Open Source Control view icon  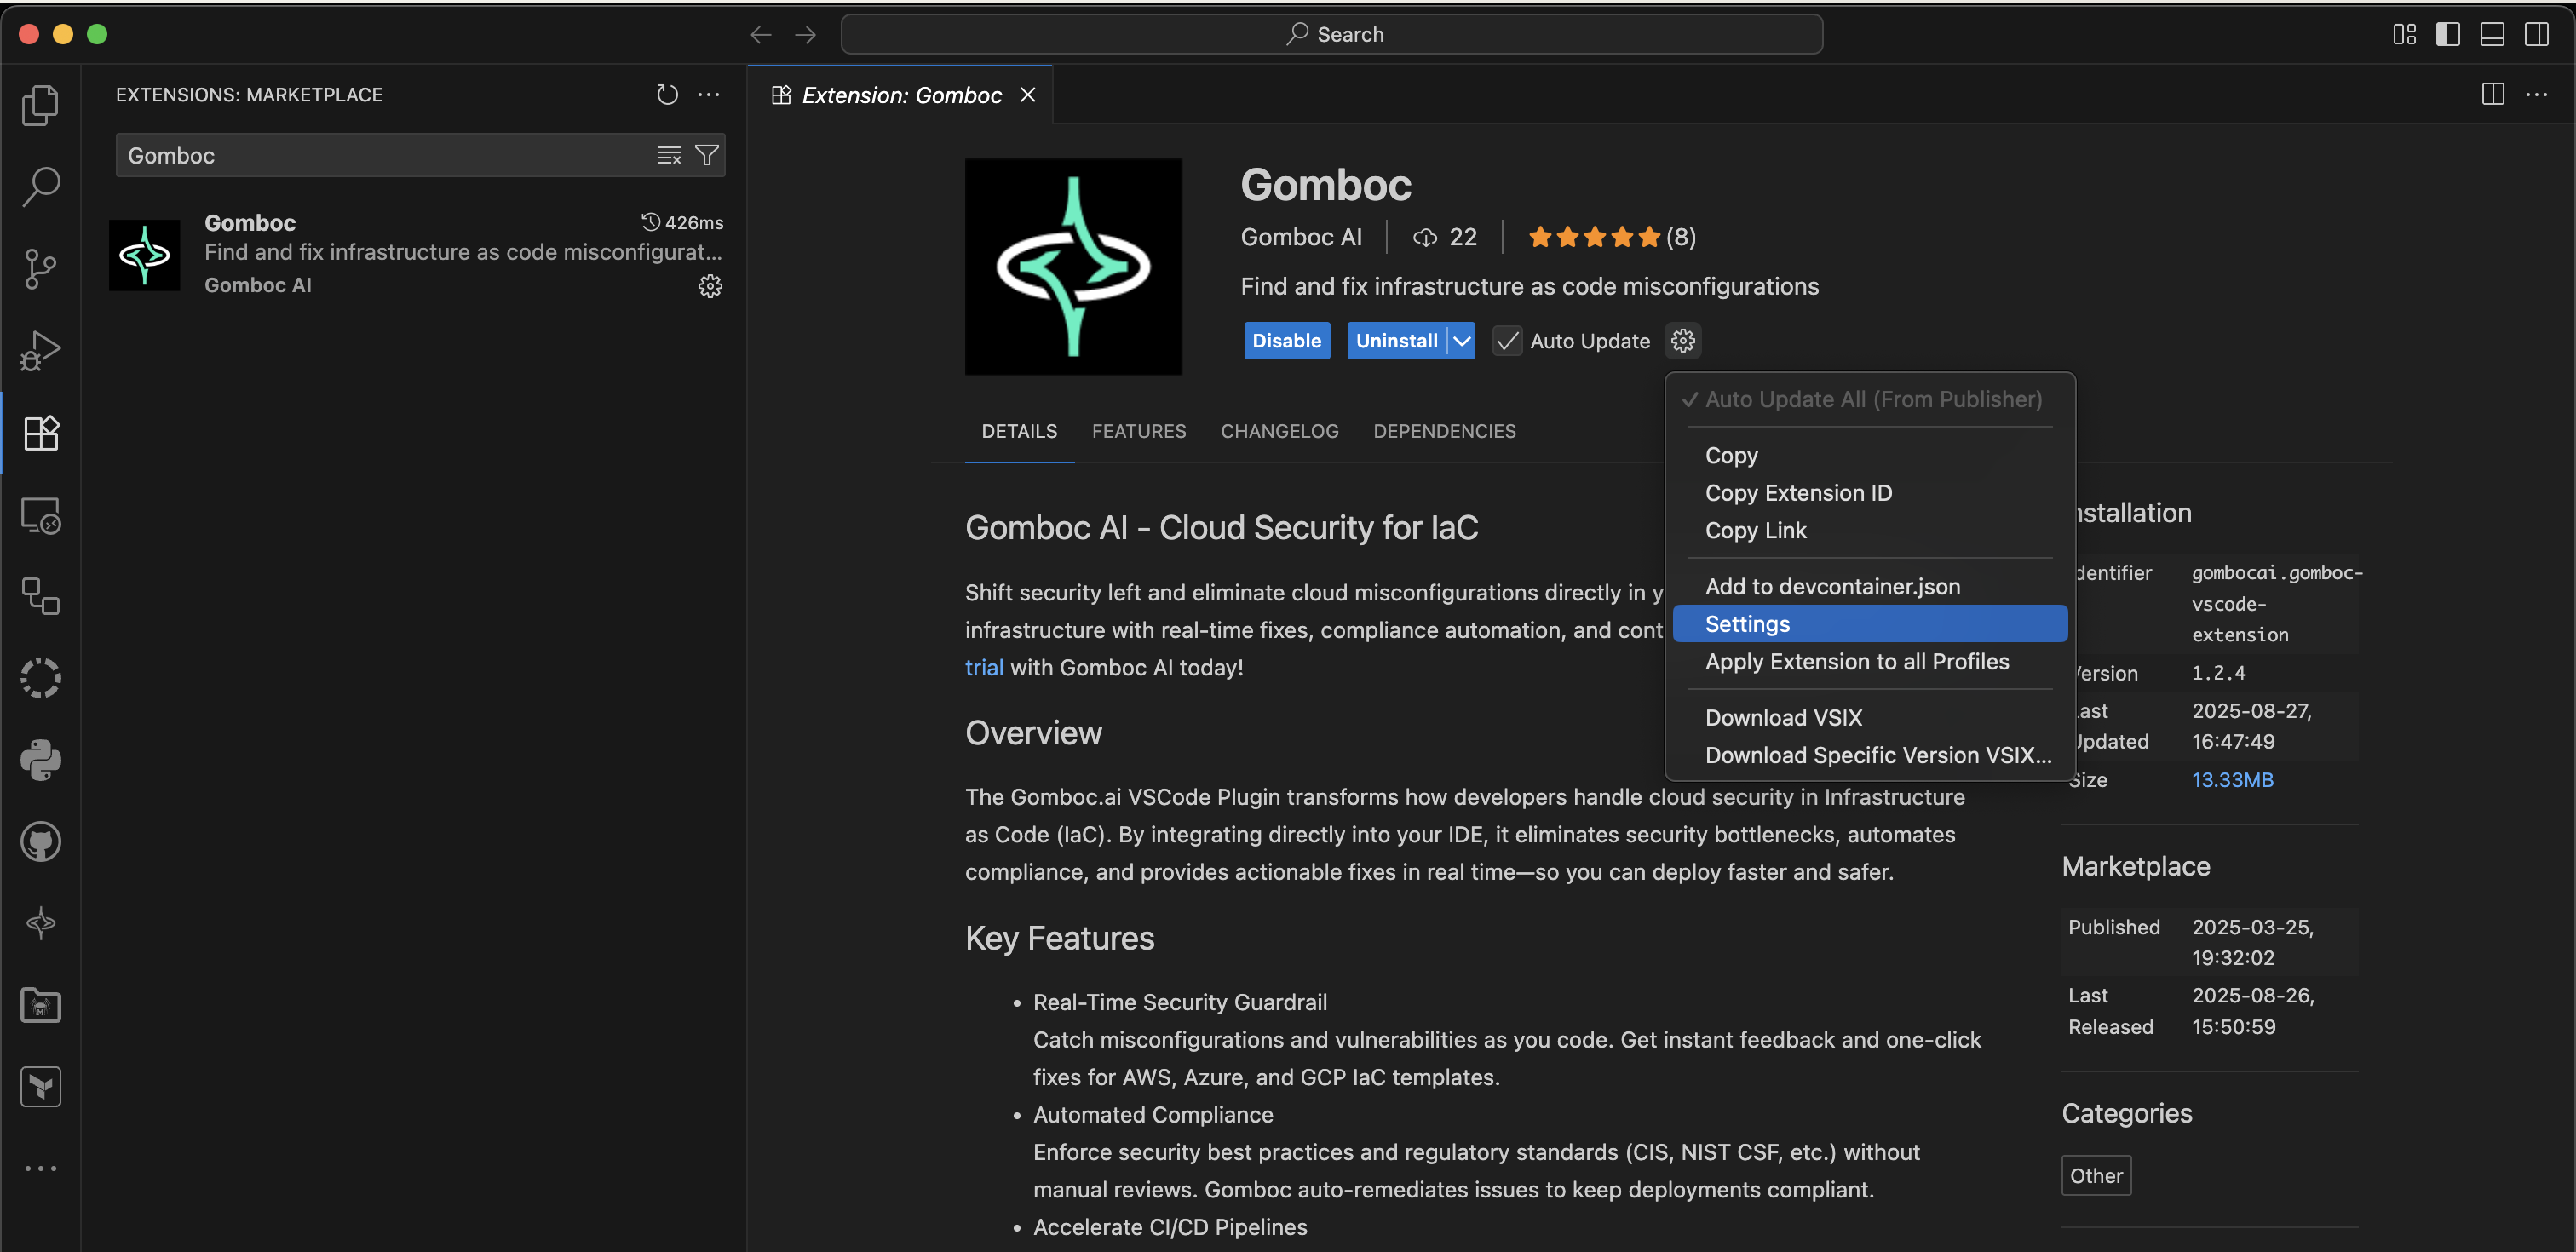[x=40, y=268]
